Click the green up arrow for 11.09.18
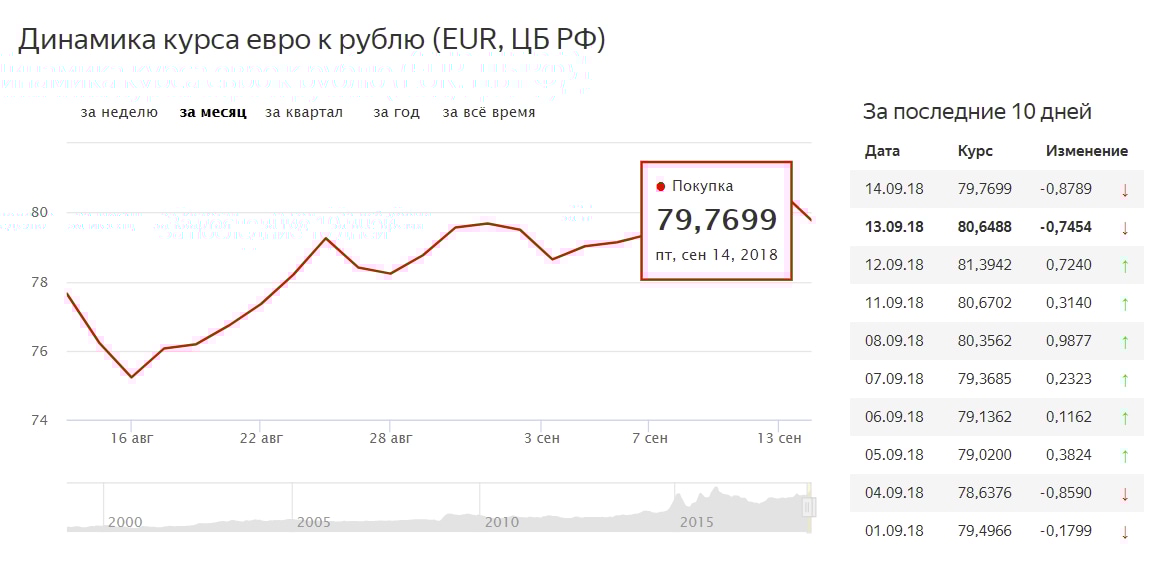The image size is (1170, 572). tap(1124, 303)
